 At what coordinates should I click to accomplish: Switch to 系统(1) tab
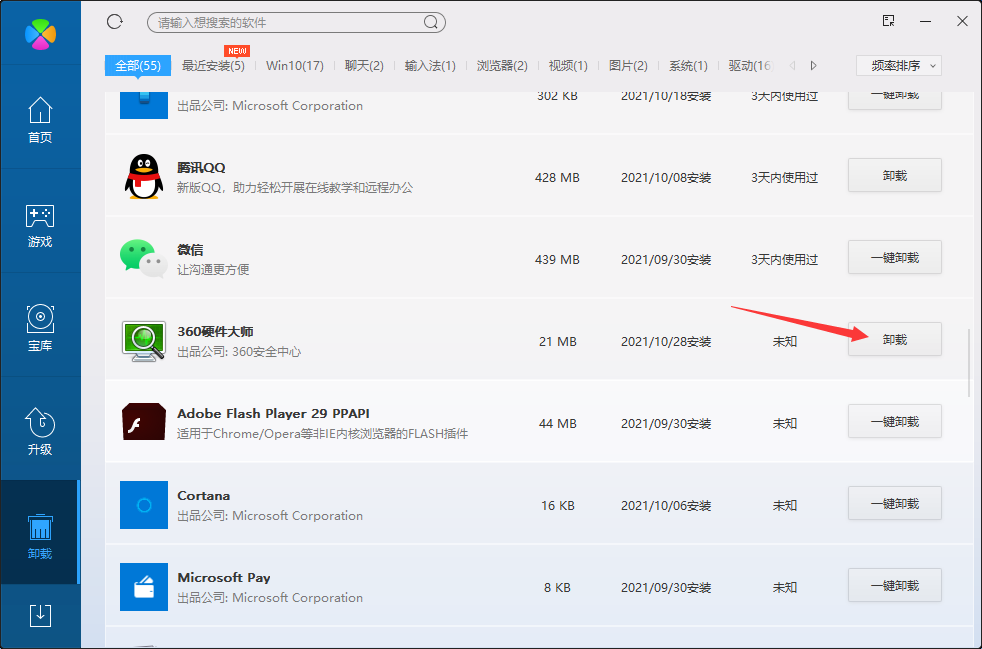pos(688,66)
